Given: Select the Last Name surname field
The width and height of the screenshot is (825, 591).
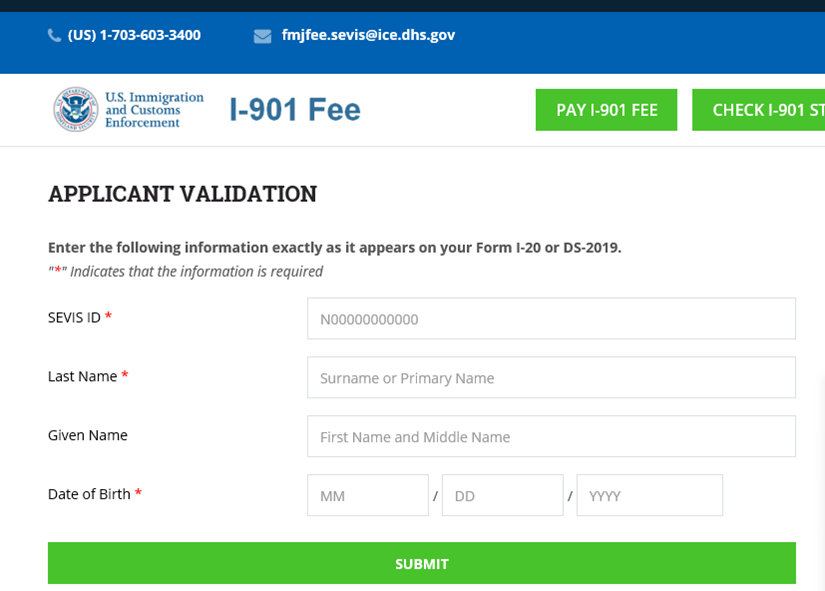Looking at the screenshot, I should pos(551,377).
